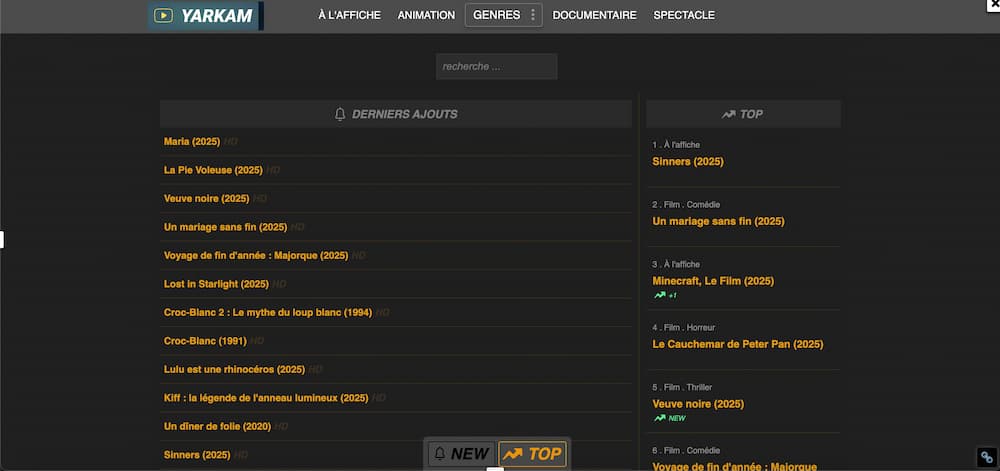
Task: Open Lulu est une rhinocéros (2025)
Action: coord(234,369)
